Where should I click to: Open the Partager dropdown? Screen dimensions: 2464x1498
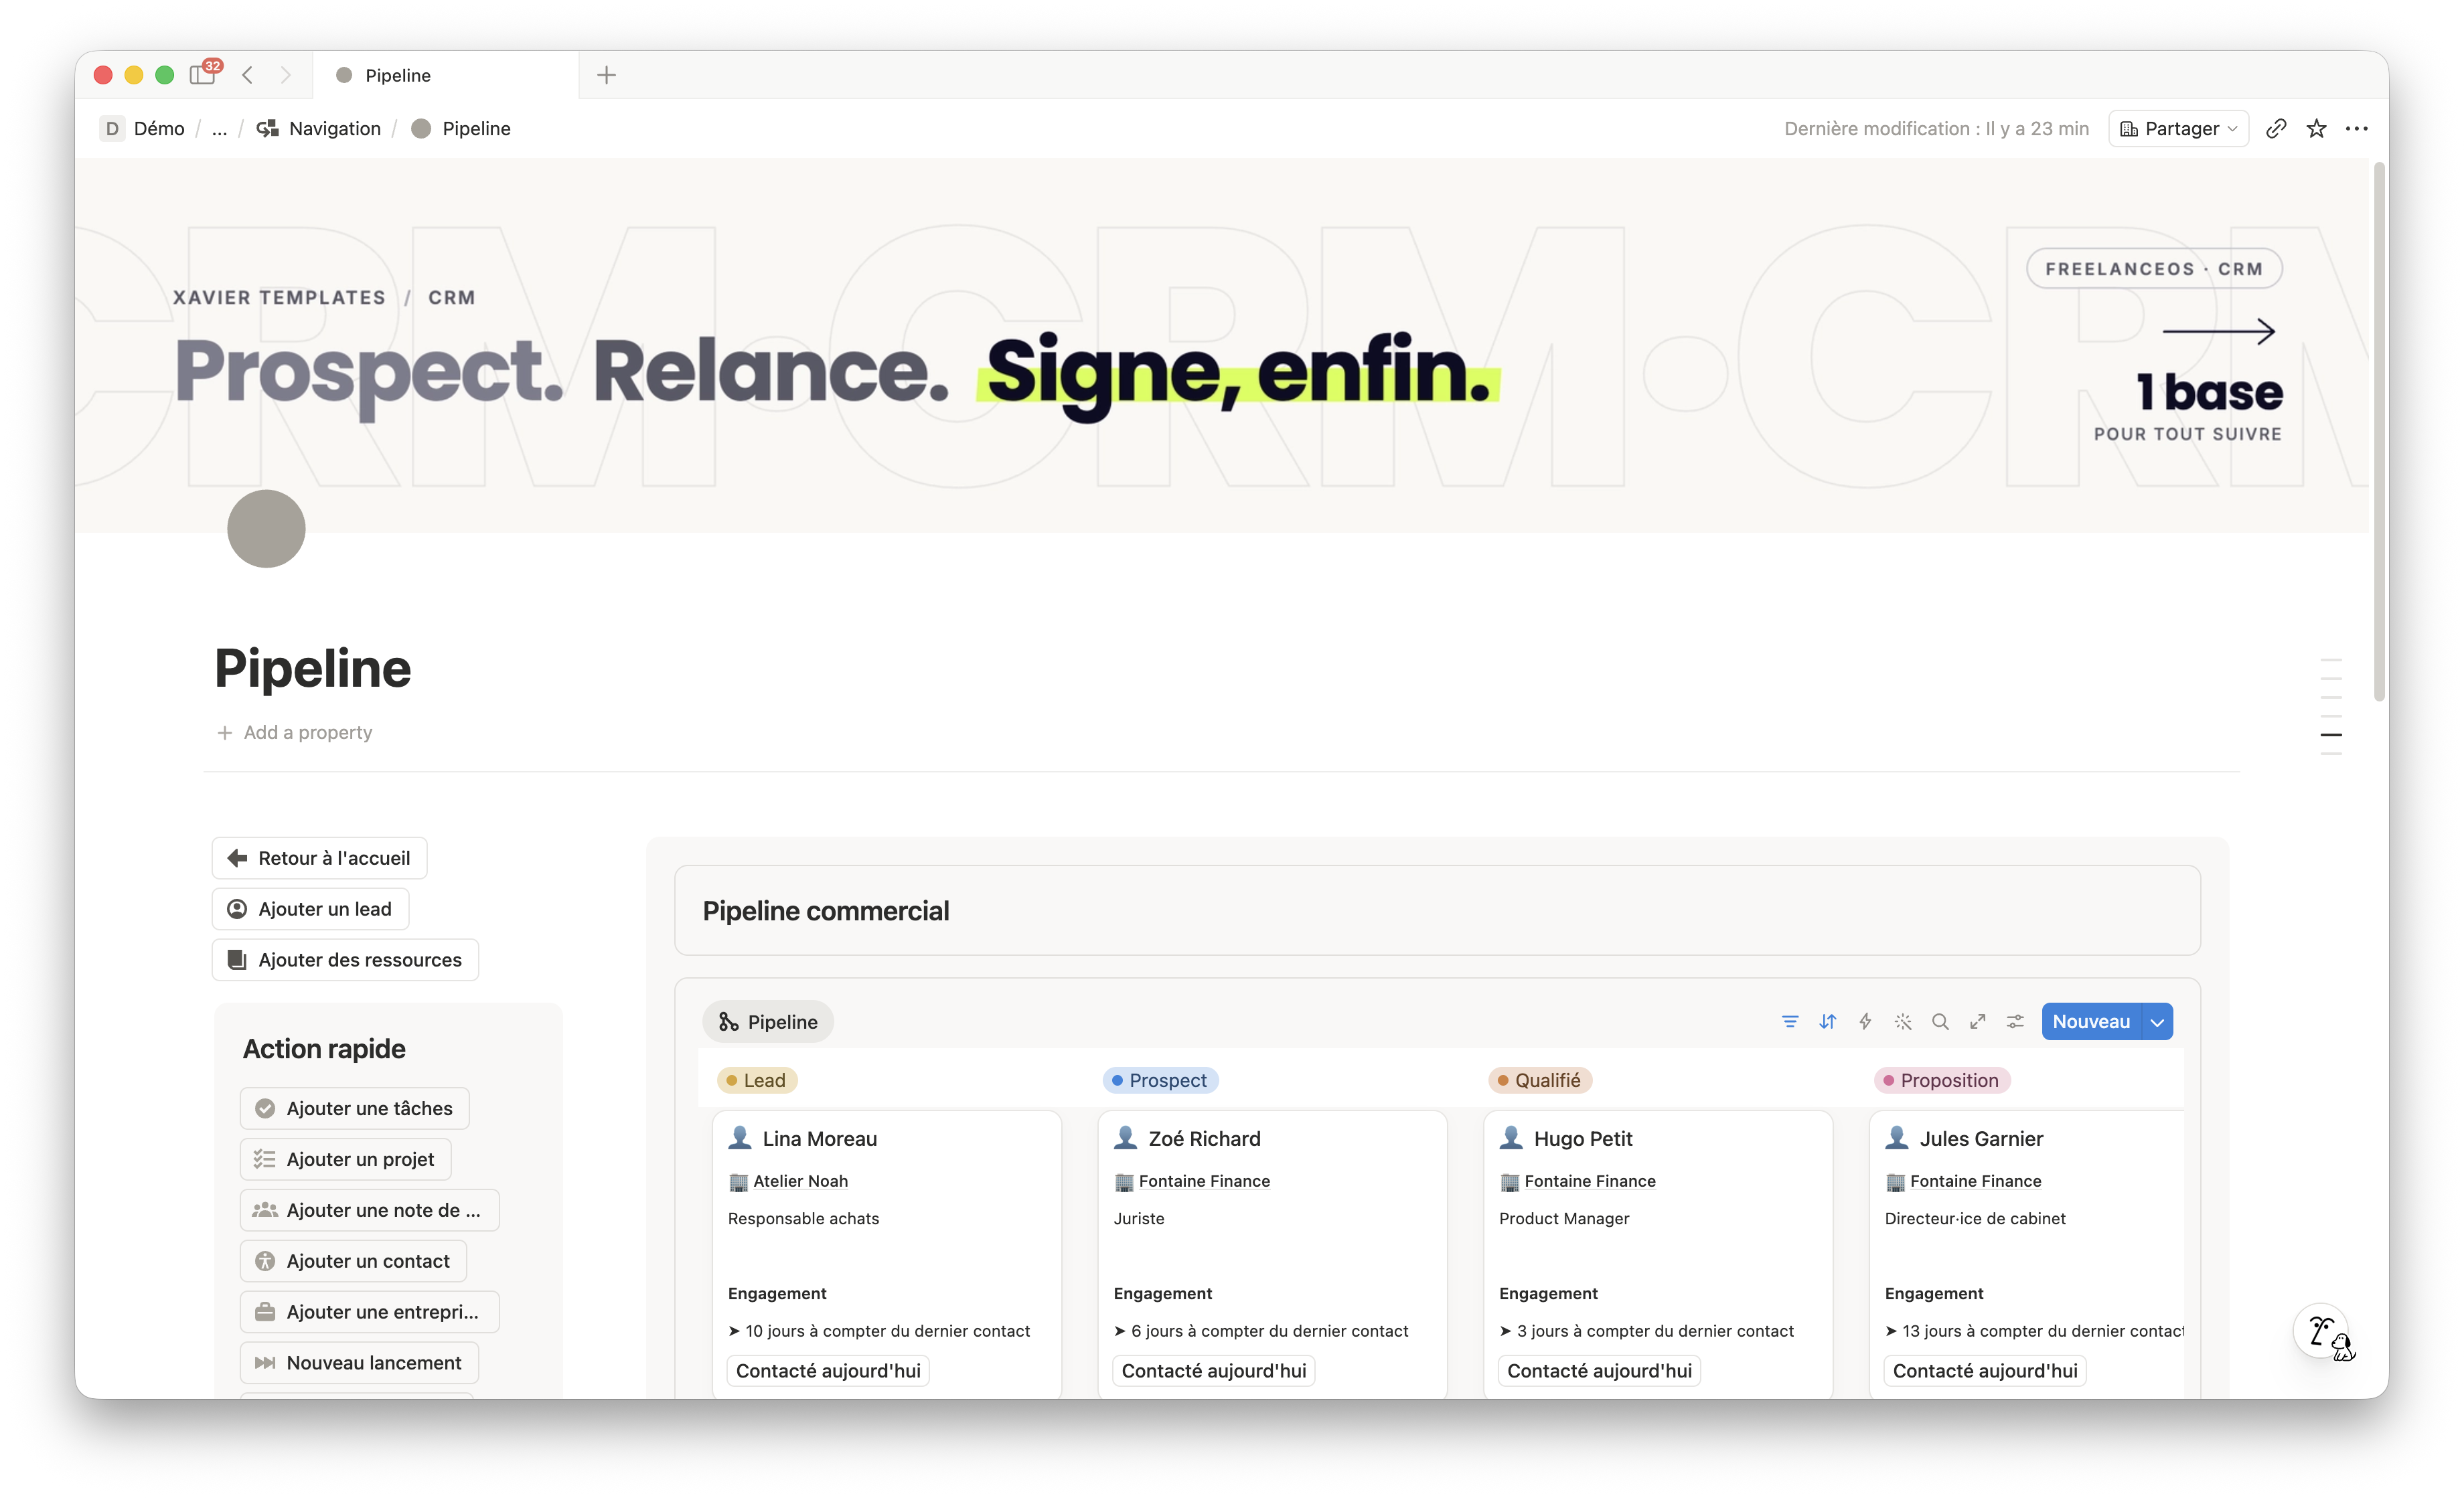2178,128
